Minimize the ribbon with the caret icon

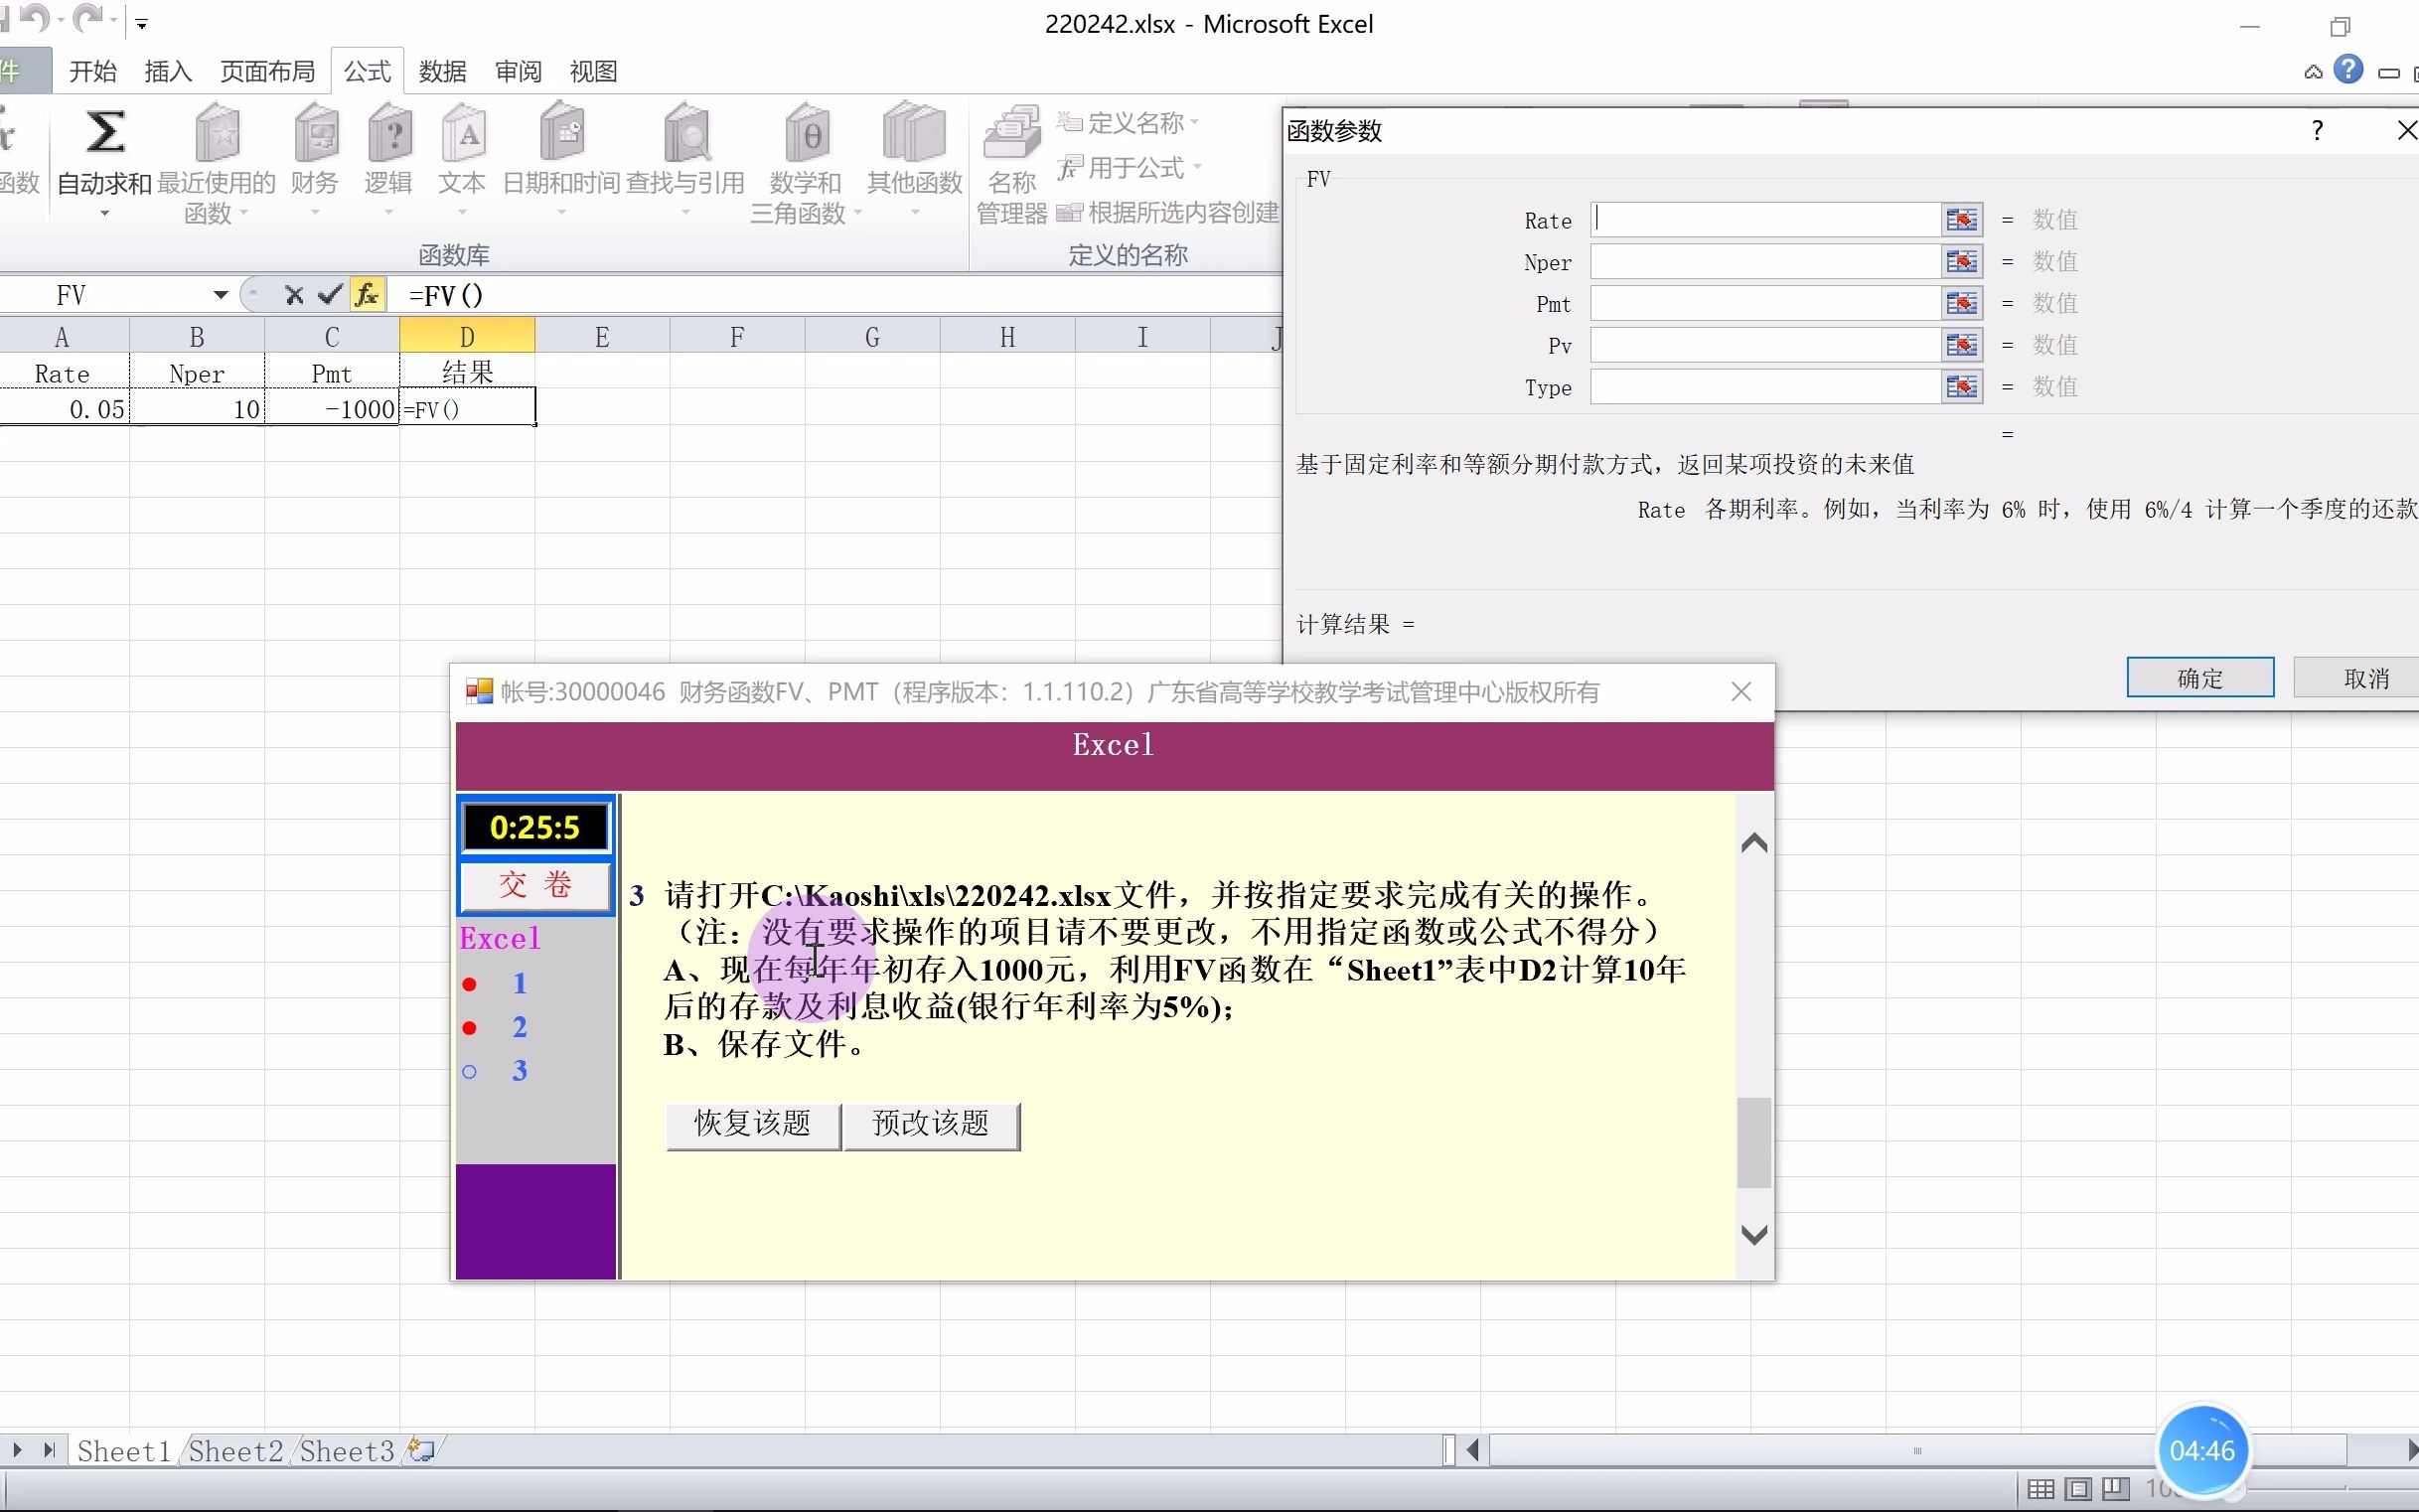2312,72
